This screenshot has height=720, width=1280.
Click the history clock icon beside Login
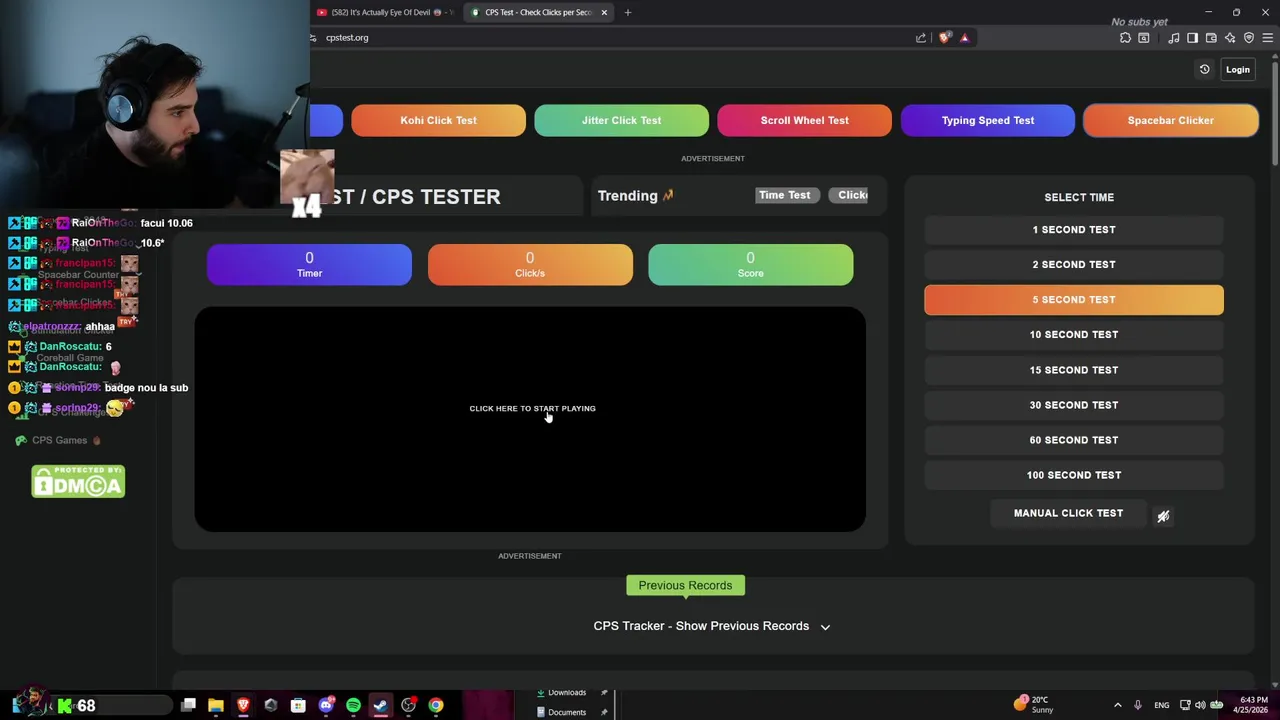coord(1204,70)
